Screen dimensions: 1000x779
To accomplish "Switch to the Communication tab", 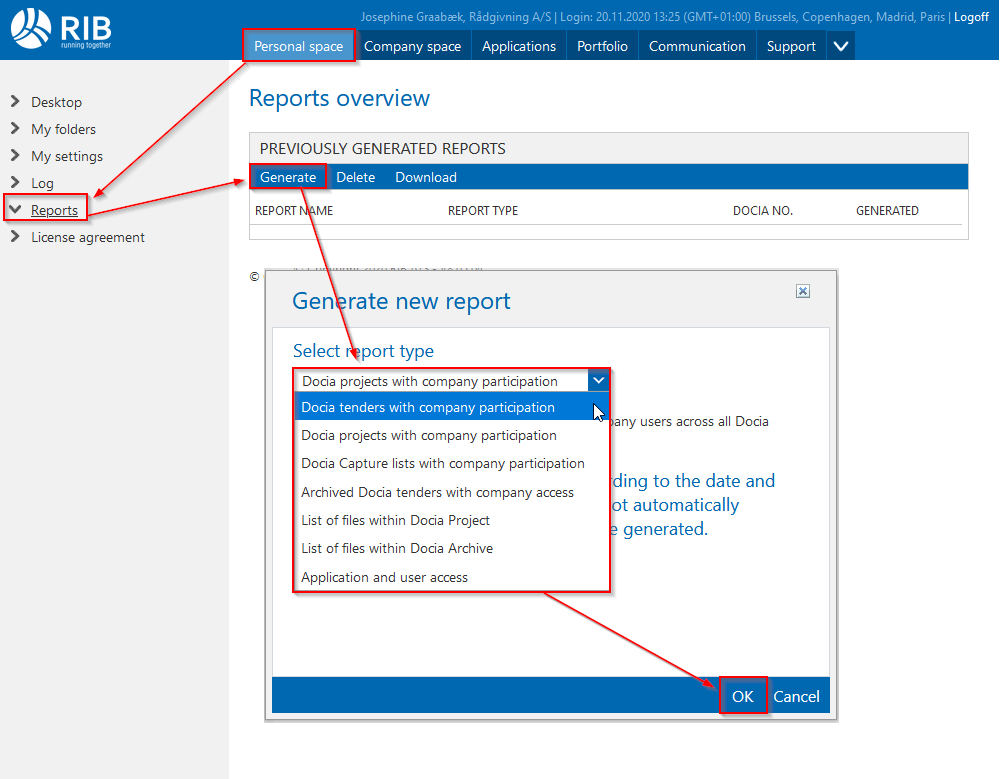I will [x=697, y=46].
